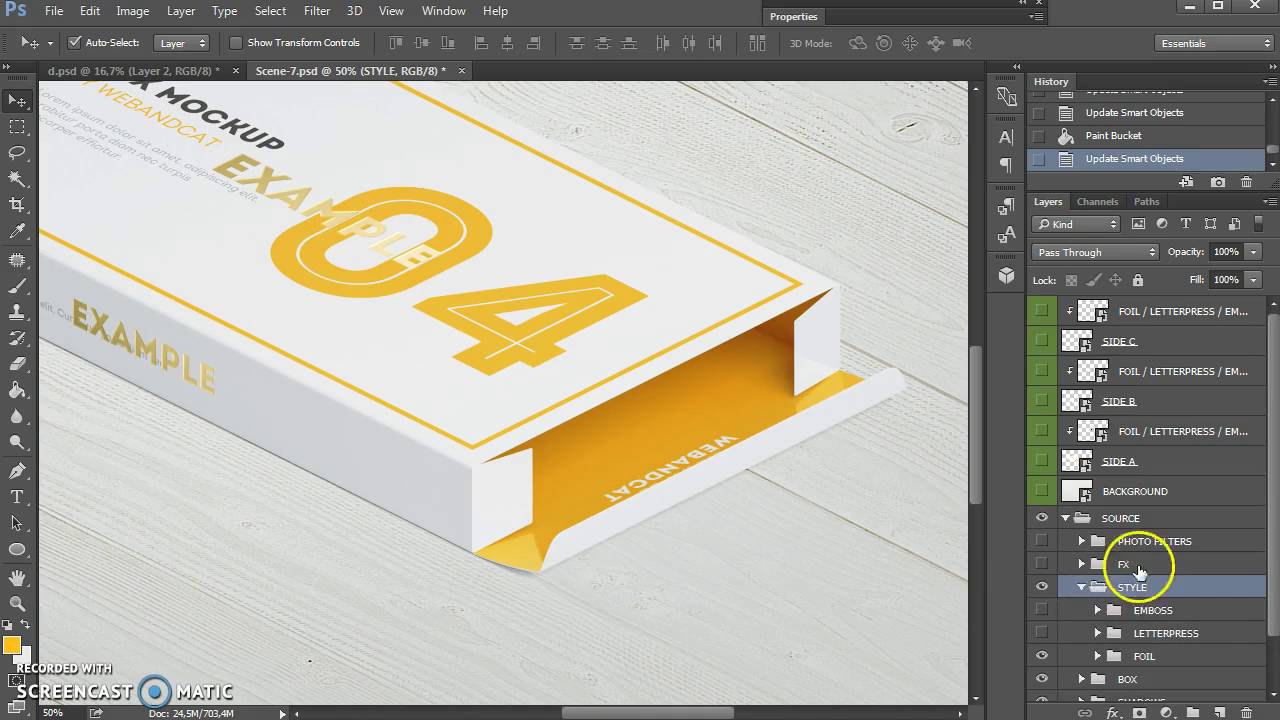The image size is (1280, 720).
Task: Show the EMBOSS group
Action: (1041, 610)
